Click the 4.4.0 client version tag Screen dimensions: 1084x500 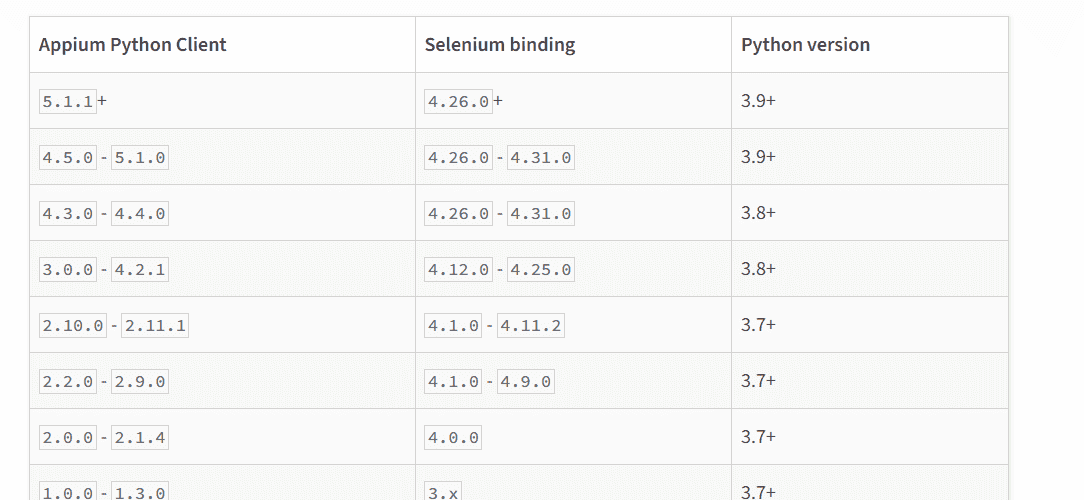click(140, 213)
